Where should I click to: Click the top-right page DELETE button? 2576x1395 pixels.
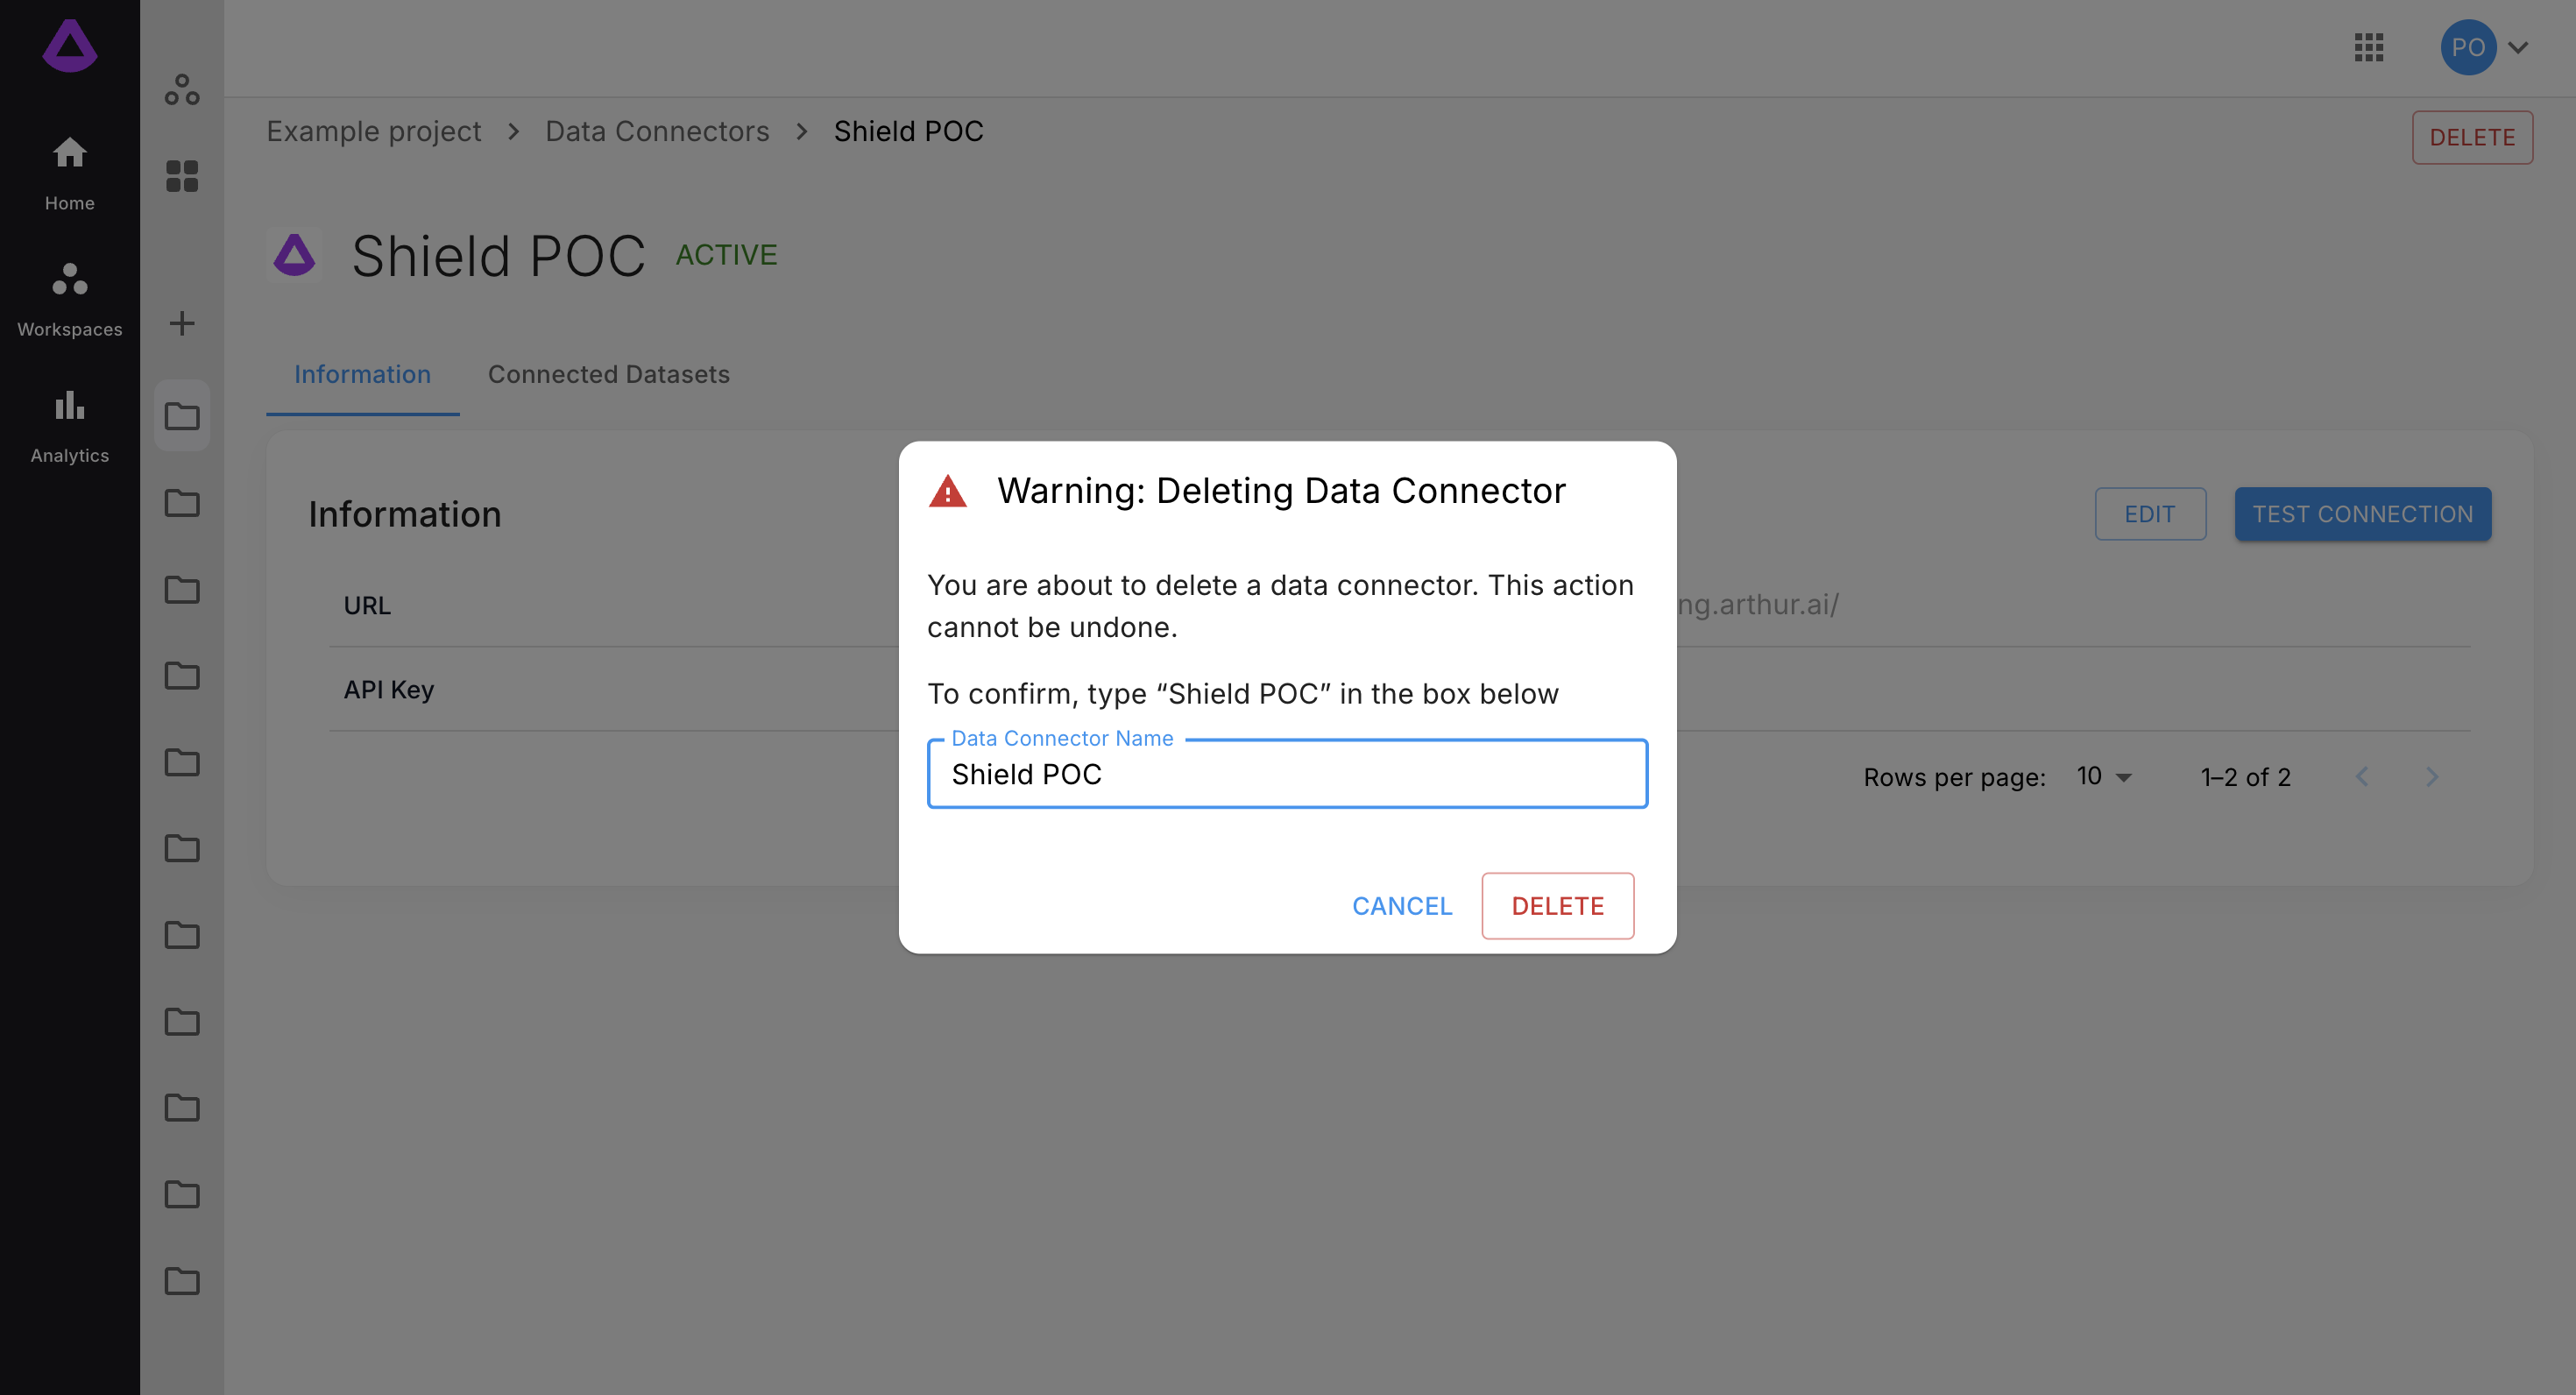pyautogui.click(x=2472, y=137)
